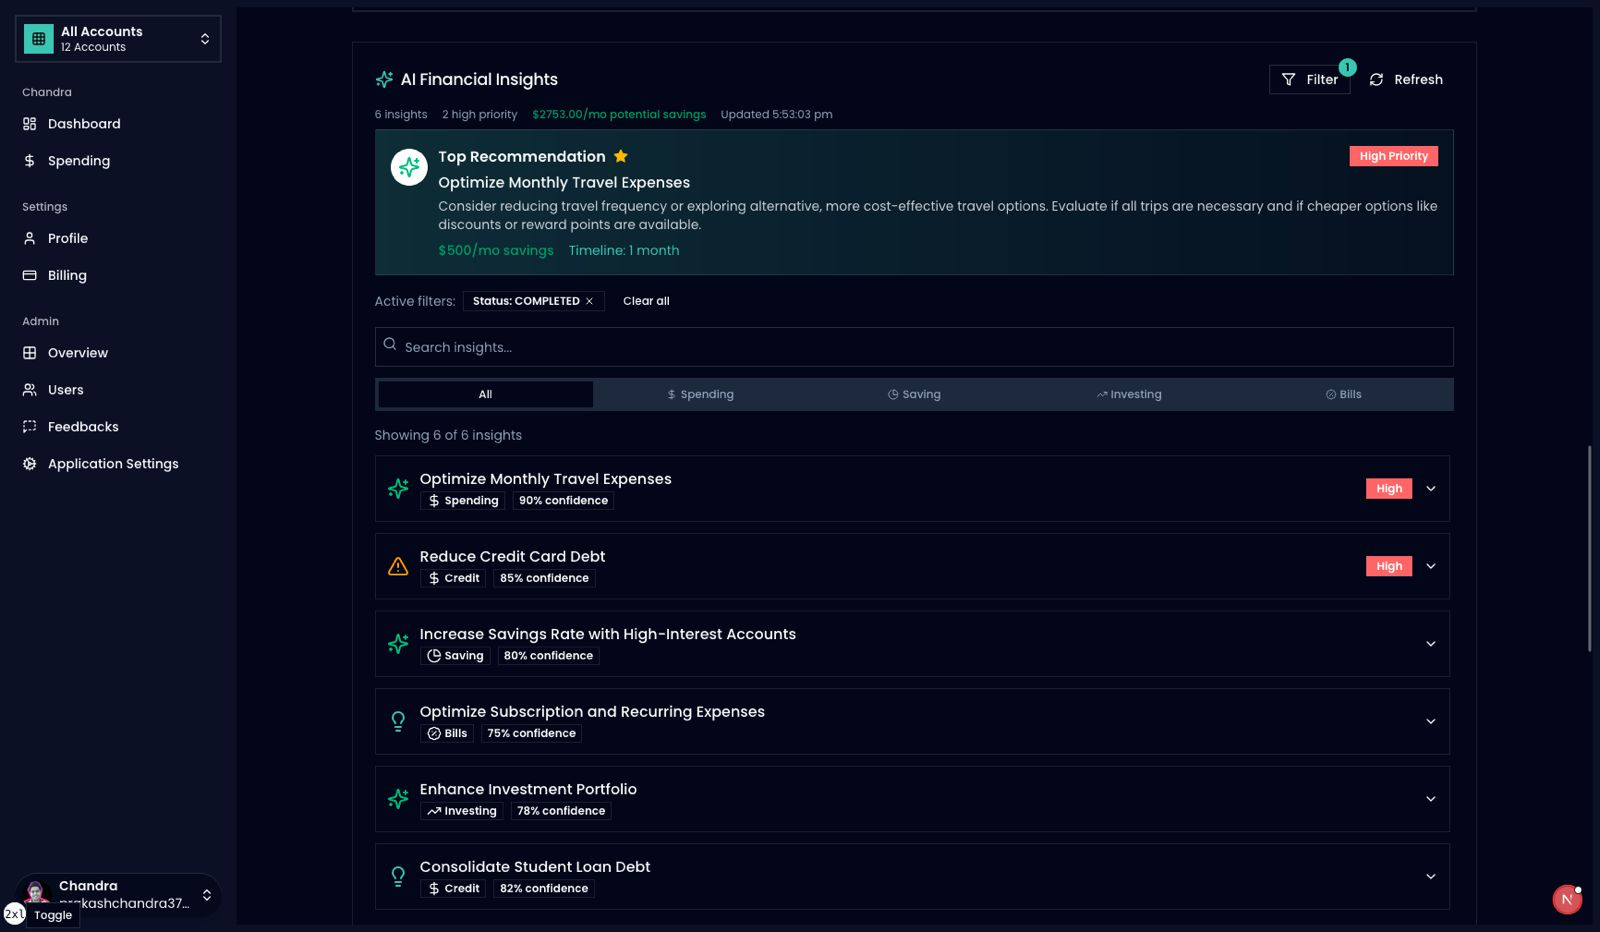Switch to the Saving tab
1600x932 pixels.
pyautogui.click(x=914, y=395)
